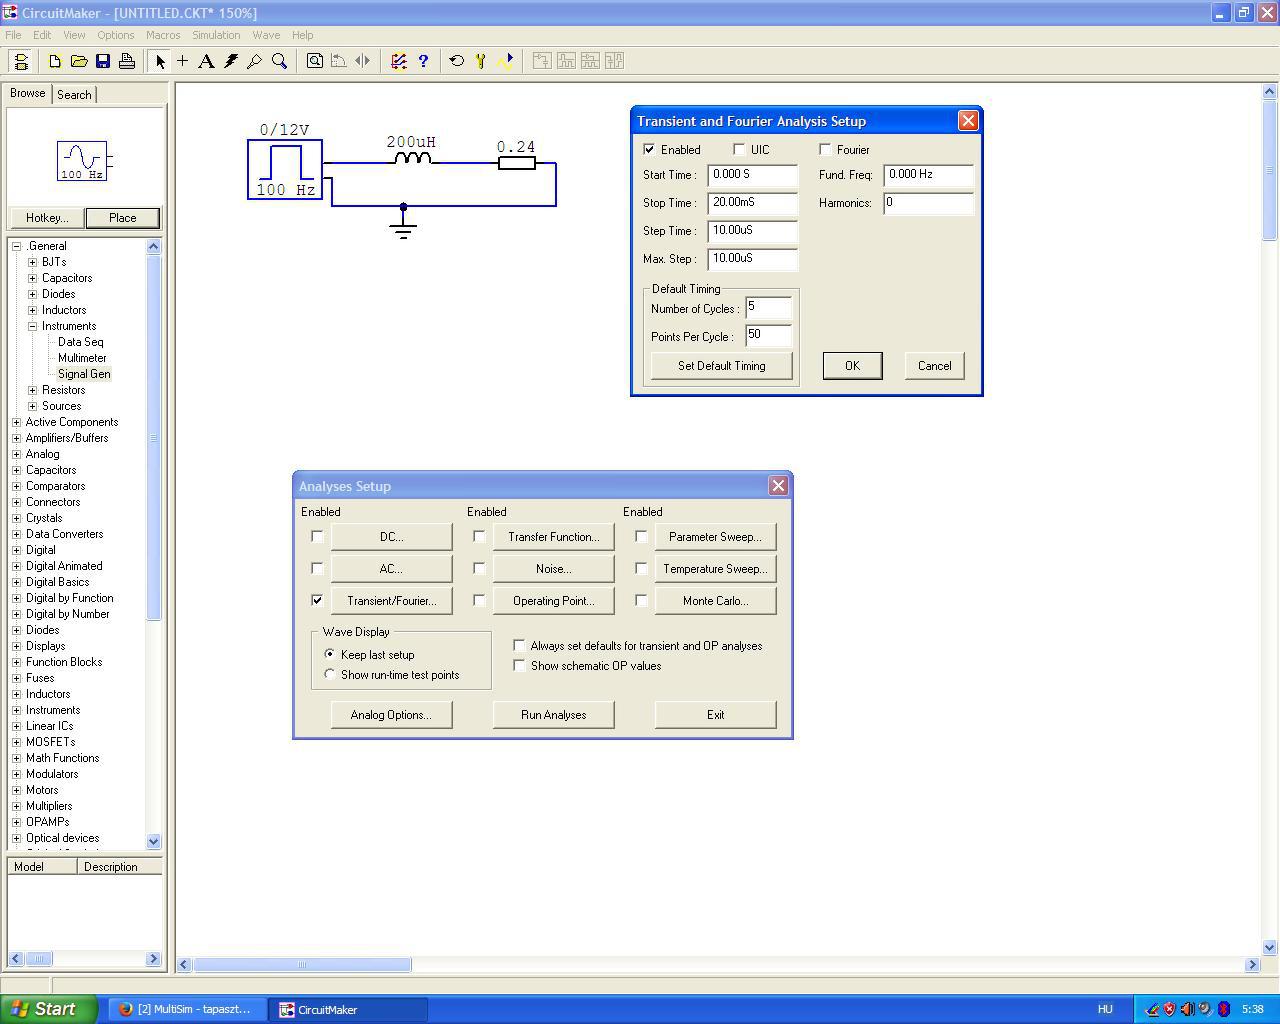Click the Rotate 90 toolbar icon

pos(338,61)
